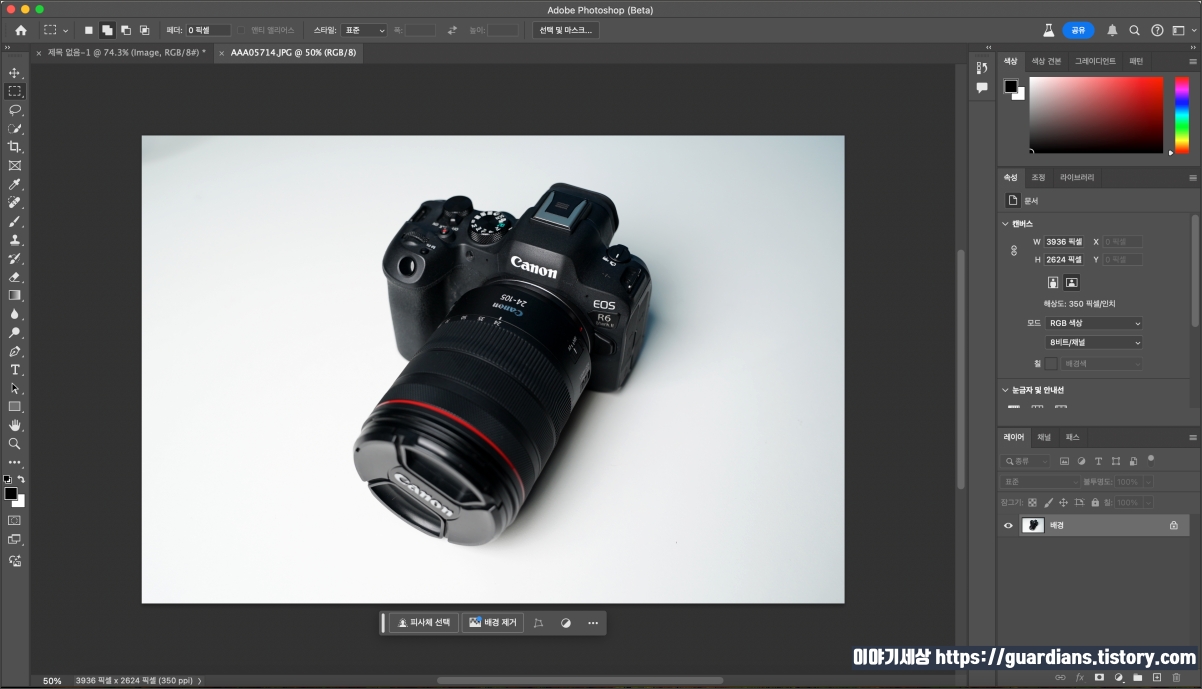Choose Intersect with Selection mode
This screenshot has height=689, width=1202.
[144, 30]
